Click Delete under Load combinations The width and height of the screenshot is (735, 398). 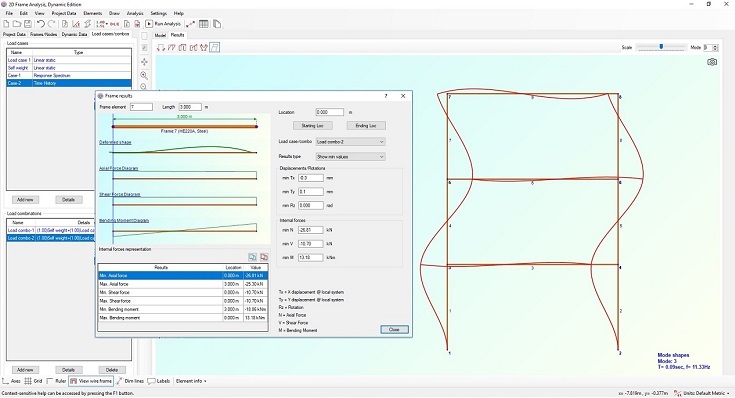pyautogui.click(x=112, y=370)
